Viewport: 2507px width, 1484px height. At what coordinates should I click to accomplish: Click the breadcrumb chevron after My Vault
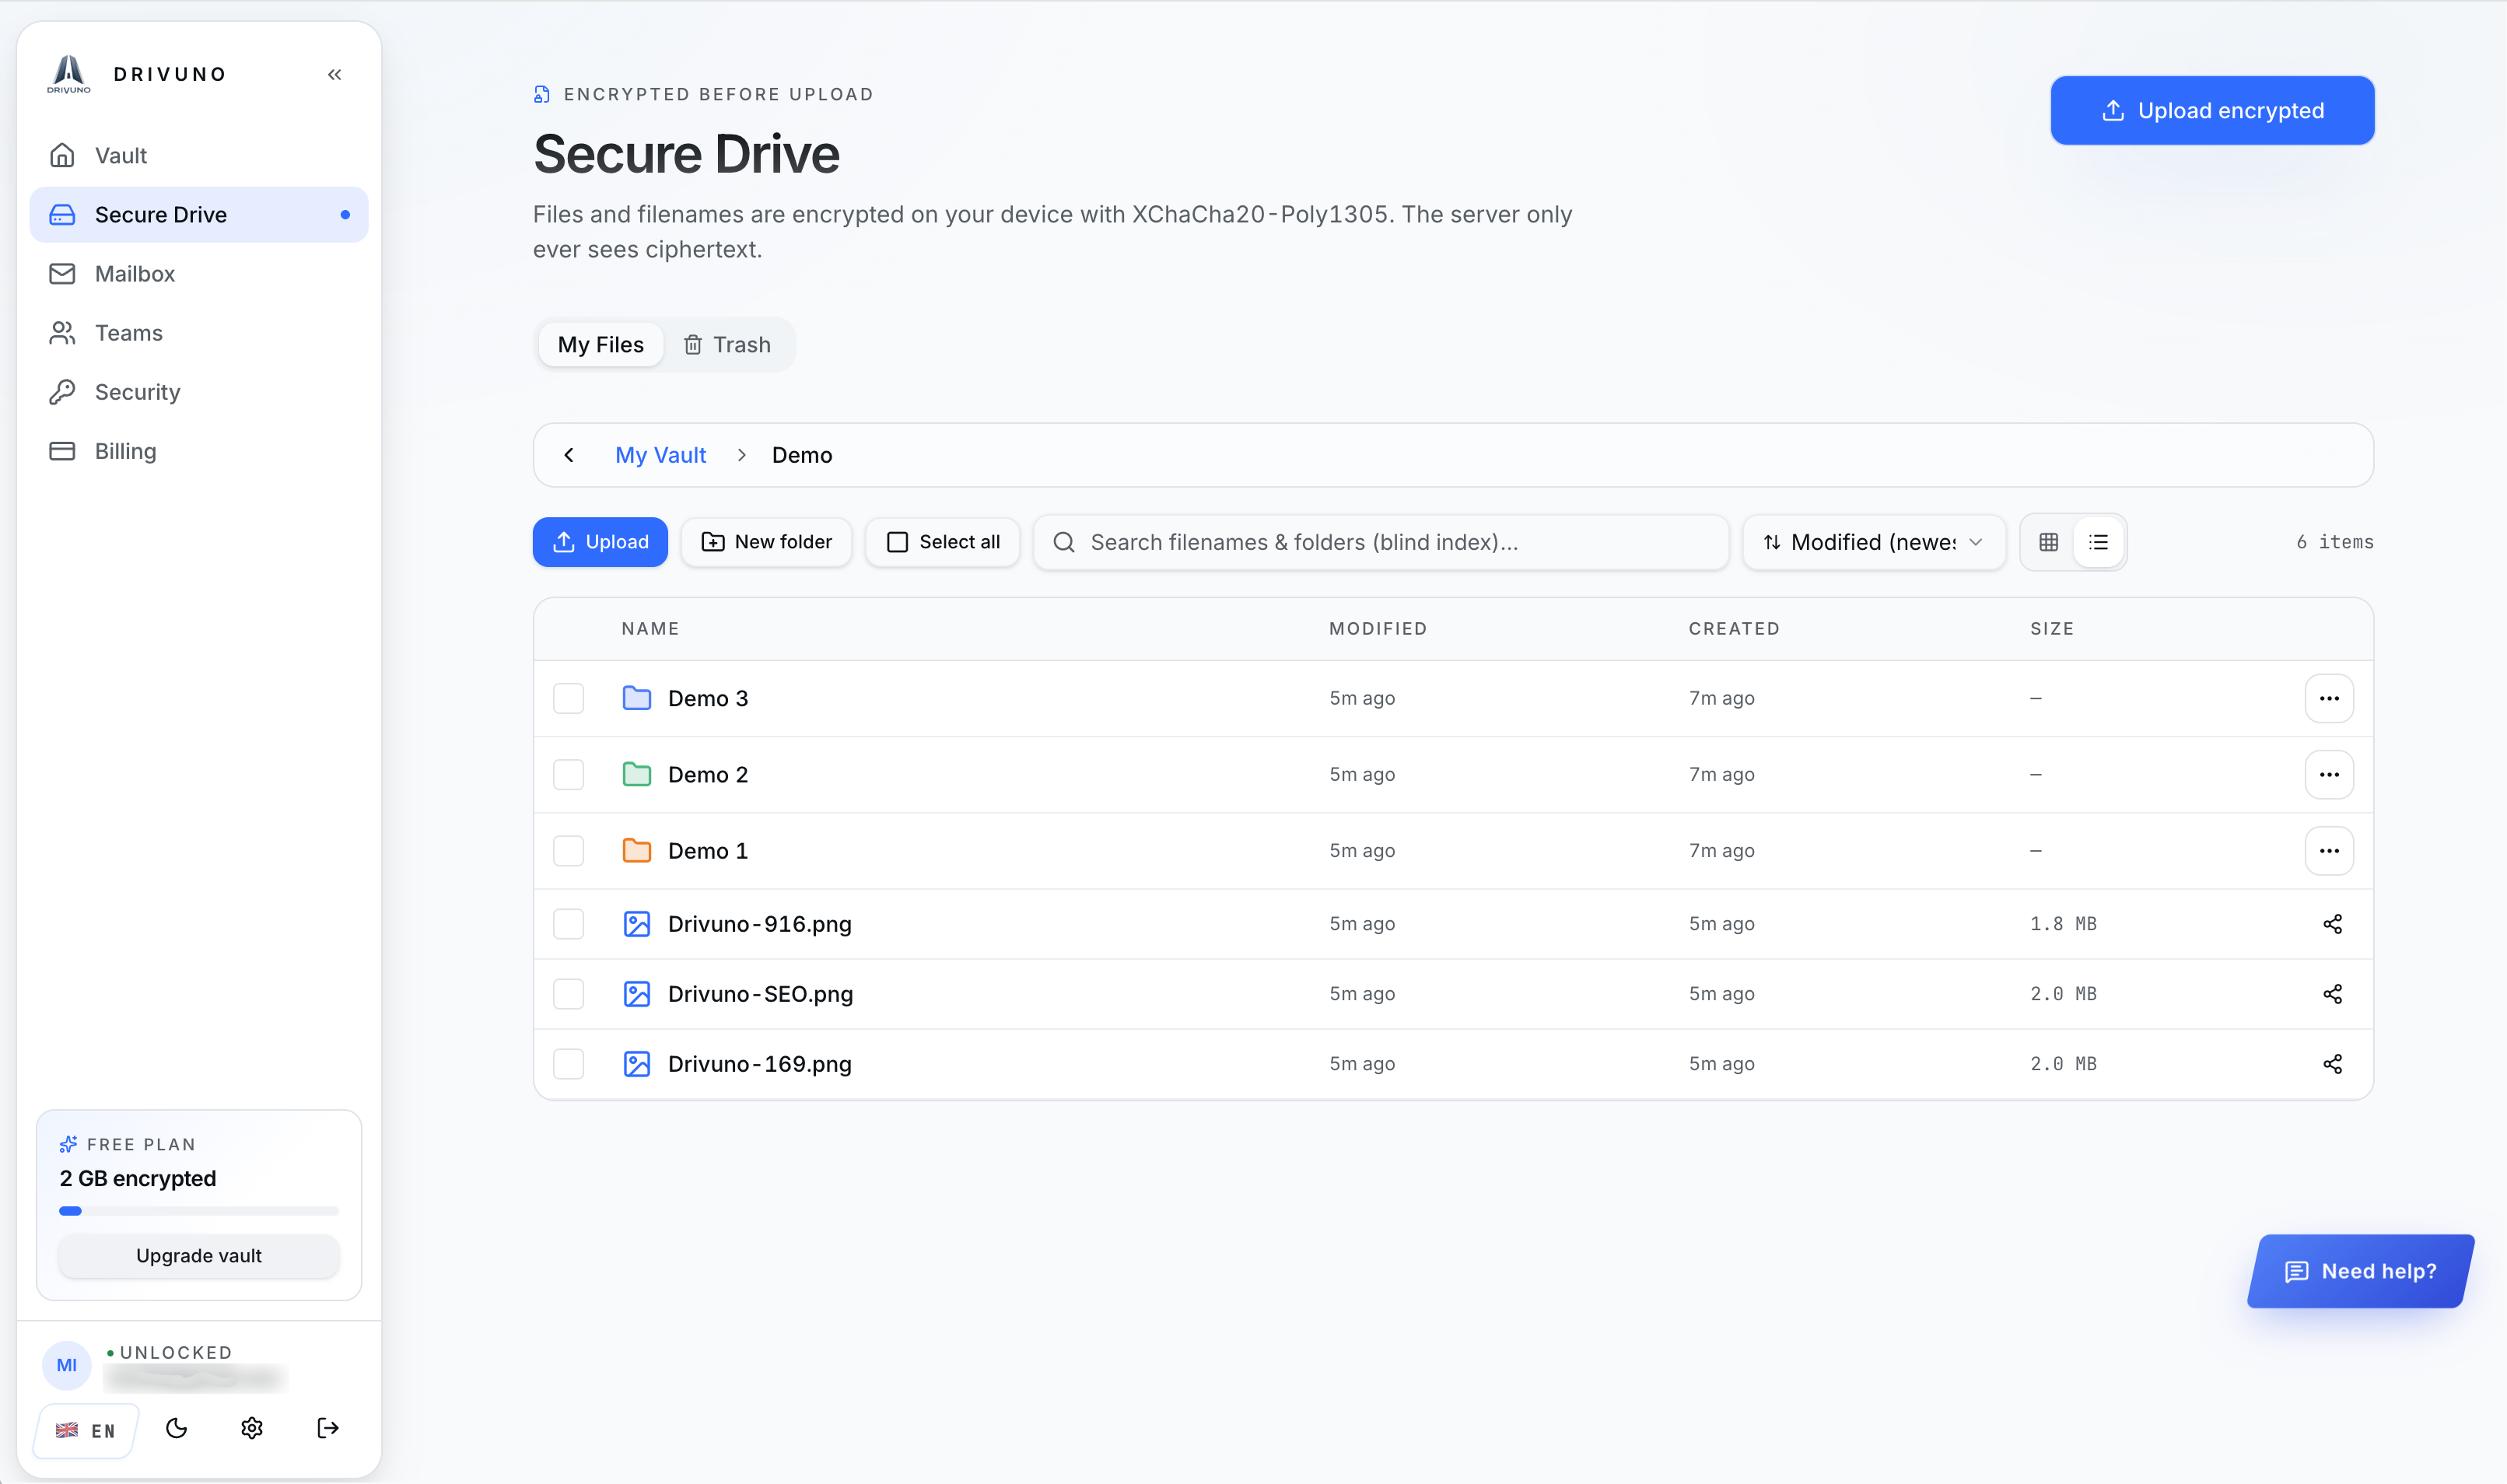[x=741, y=455]
